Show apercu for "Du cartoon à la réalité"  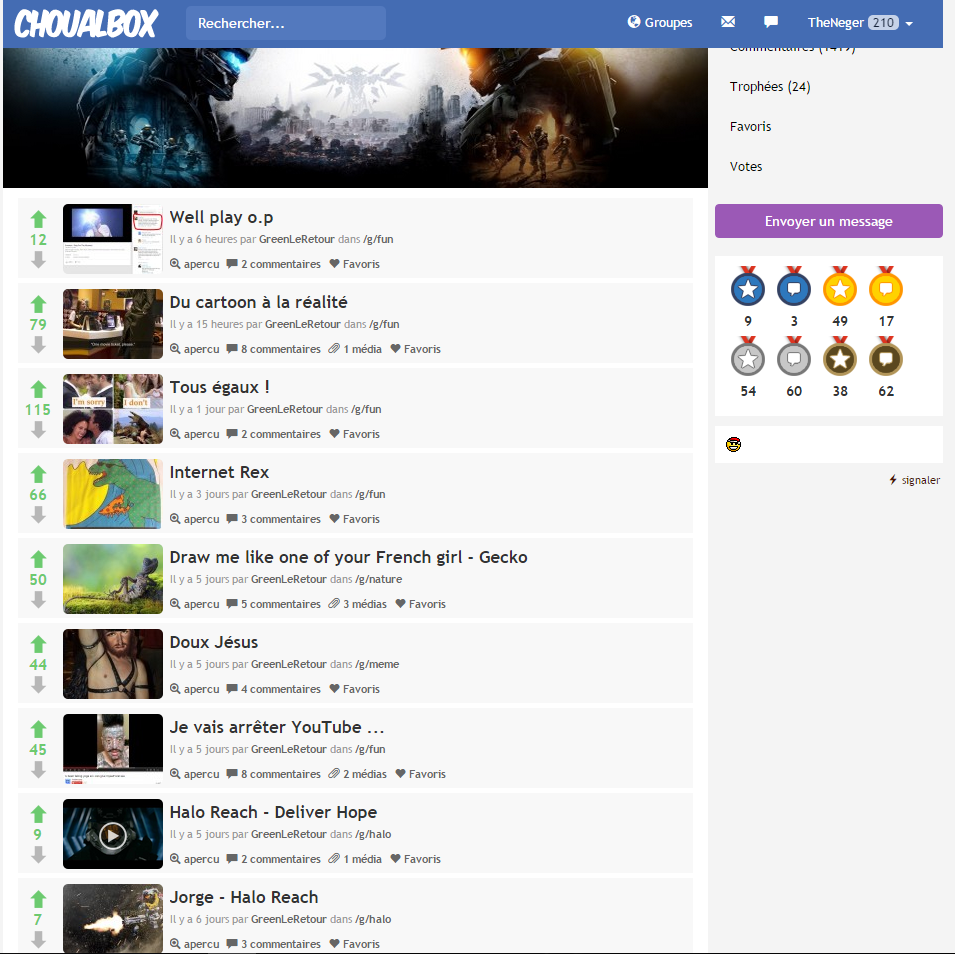pos(195,349)
